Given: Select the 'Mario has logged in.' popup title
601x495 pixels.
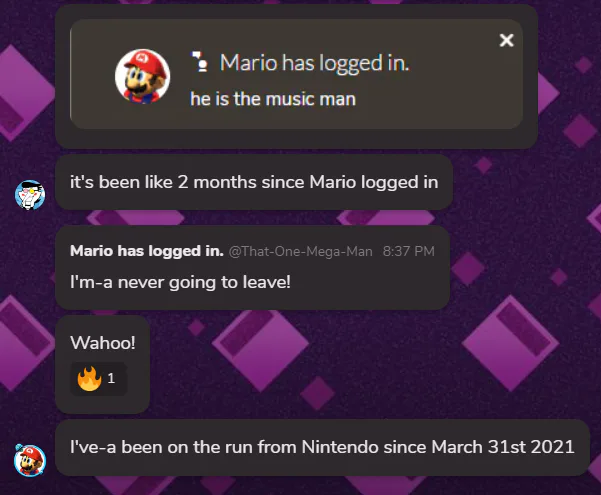Looking at the screenshot, I should click(x=315, y=63).
